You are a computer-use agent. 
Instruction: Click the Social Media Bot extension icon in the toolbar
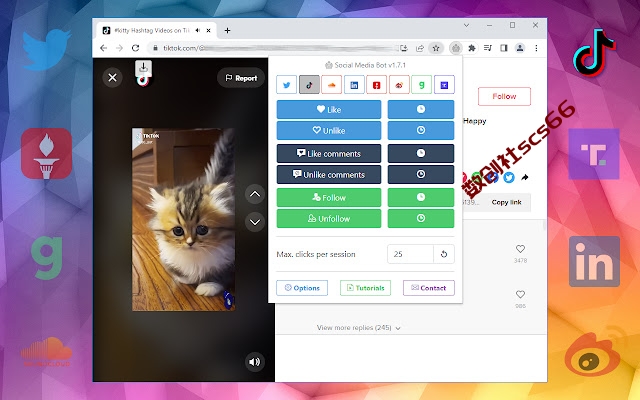click(456, 48)
